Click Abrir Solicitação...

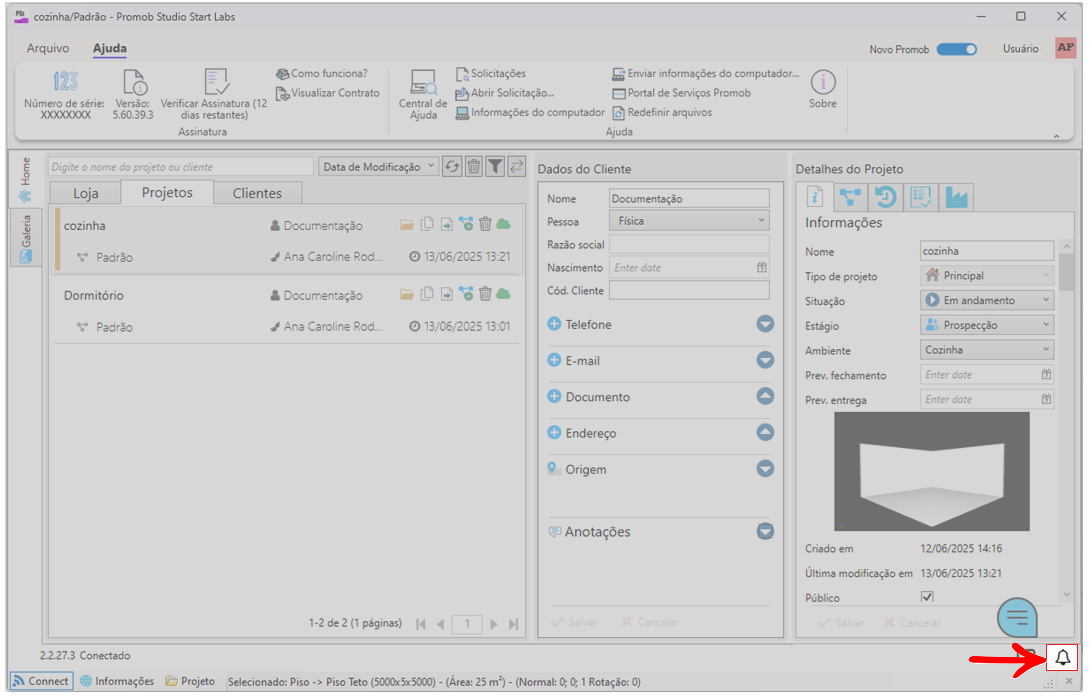tap(505, 93)
